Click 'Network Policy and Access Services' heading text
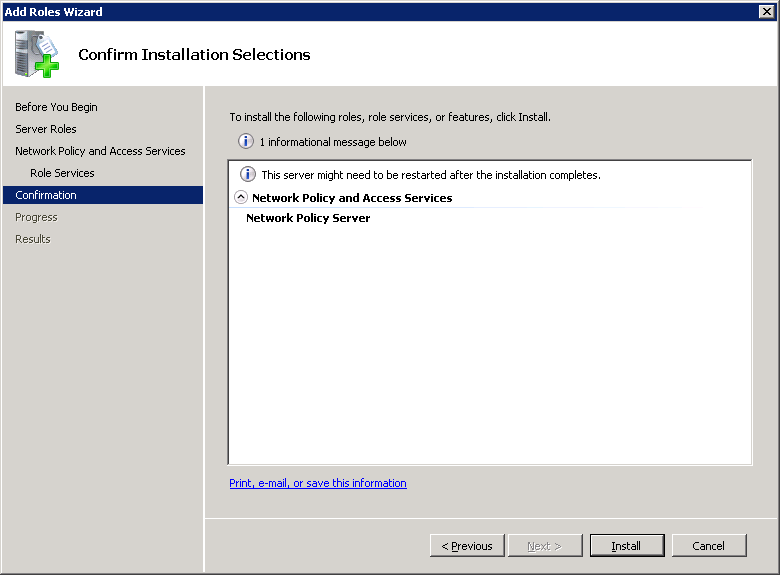Image resolution: width=780 pixels, height=575 pixels. point(352,197)
